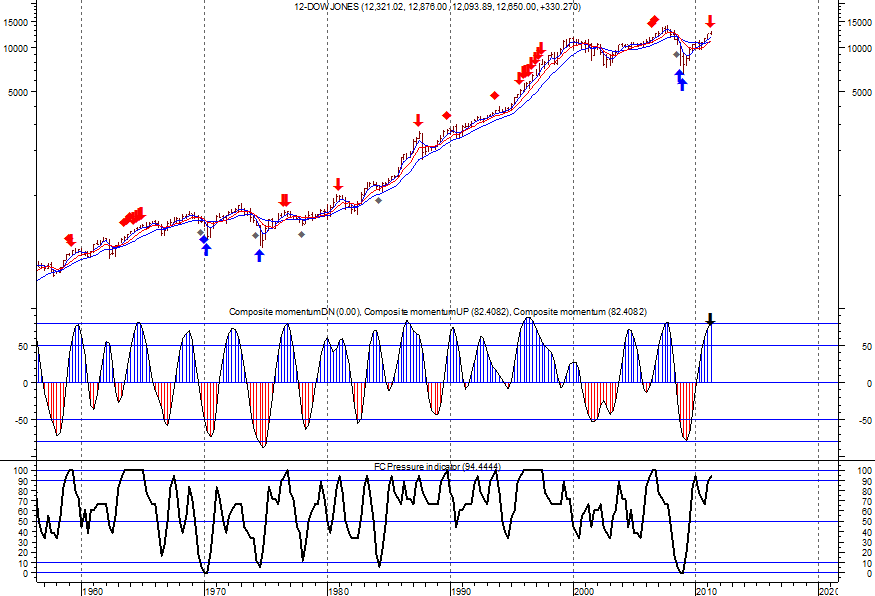Screen dimensions: 875x596
Task: Select 10 on the left pressure axis
Action: point(23,563)
